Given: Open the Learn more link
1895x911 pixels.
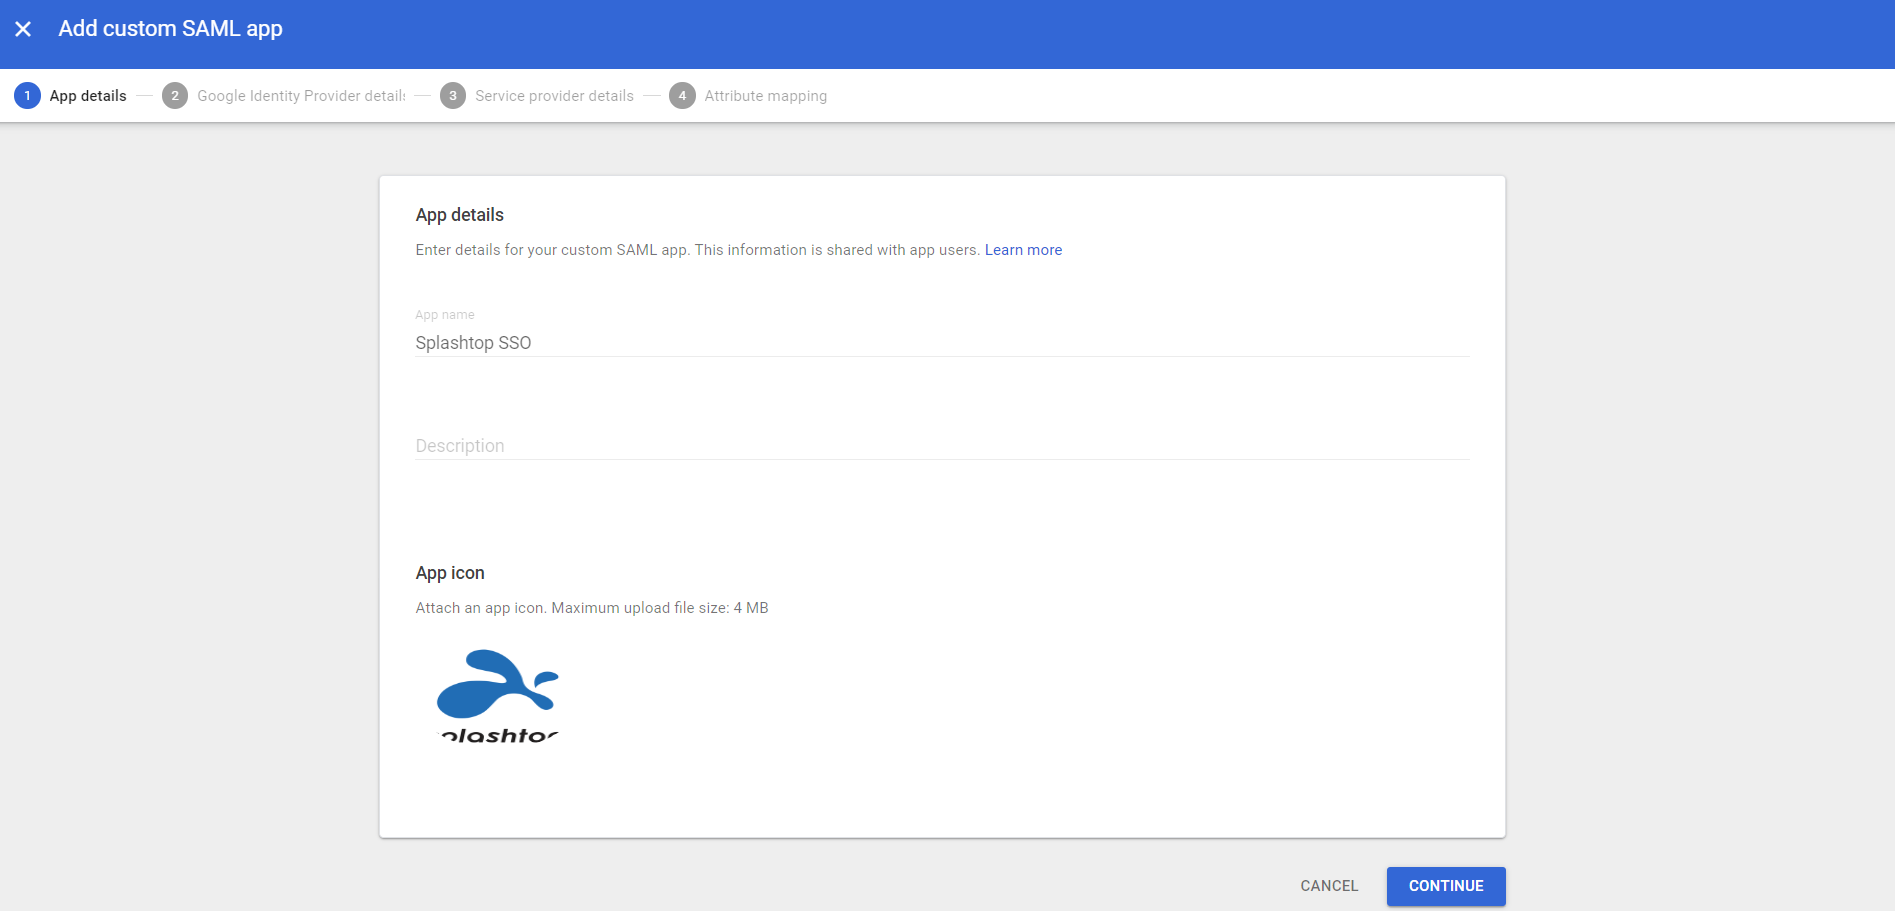Looking at the screenshot, I should tap(1023, 250).
